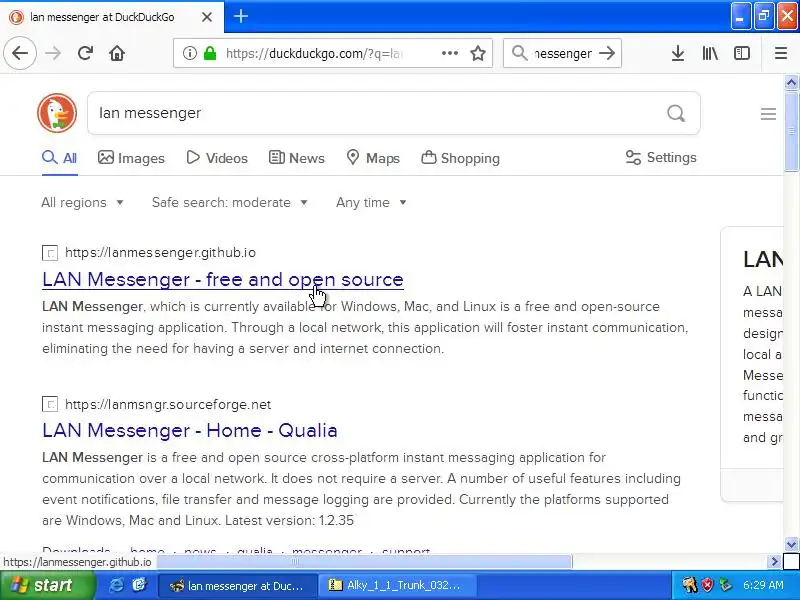Open page actions three-dot menu

pos(449,53)
